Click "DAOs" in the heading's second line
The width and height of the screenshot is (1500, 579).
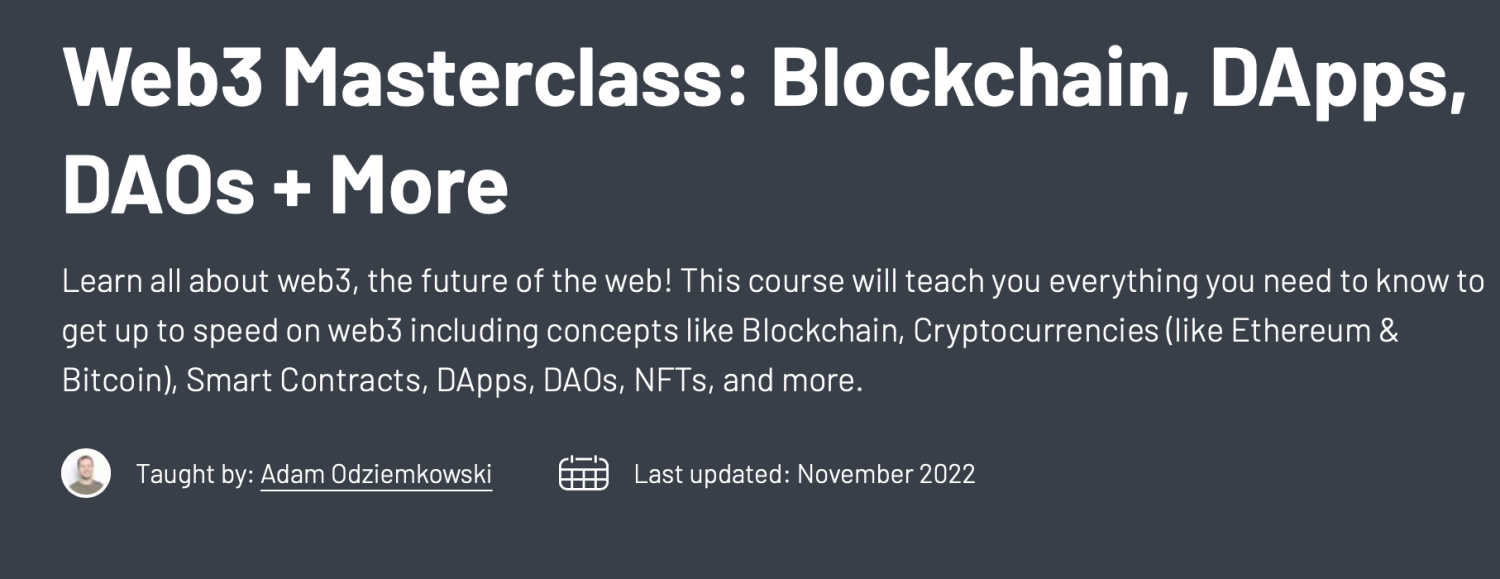click(158, 184)
